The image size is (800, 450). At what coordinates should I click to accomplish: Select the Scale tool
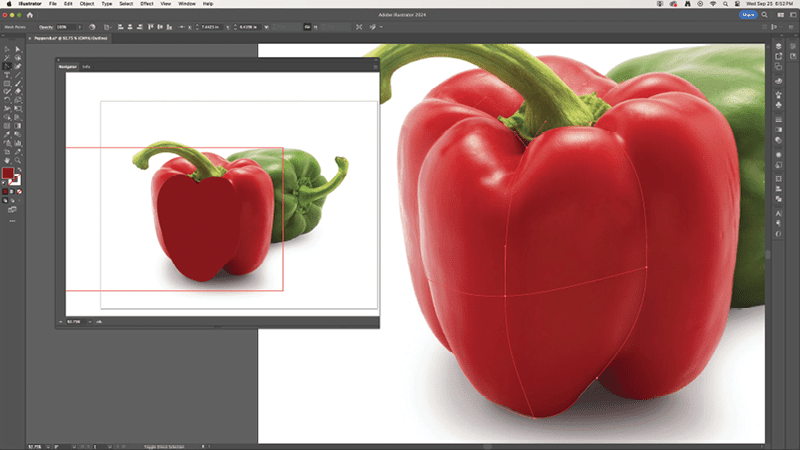tap(18, 101)
